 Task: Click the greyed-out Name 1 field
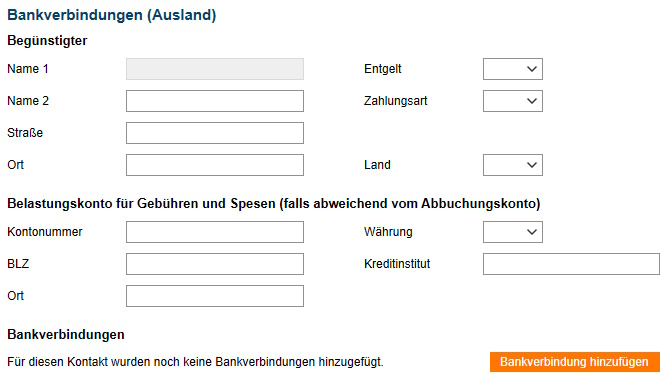point(215,69)
